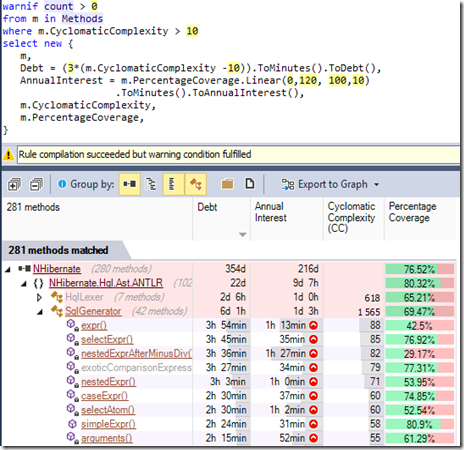The image size is (464, 450).
Task: Click the Debt column sort arrow
Action: (x=243, y=235)
